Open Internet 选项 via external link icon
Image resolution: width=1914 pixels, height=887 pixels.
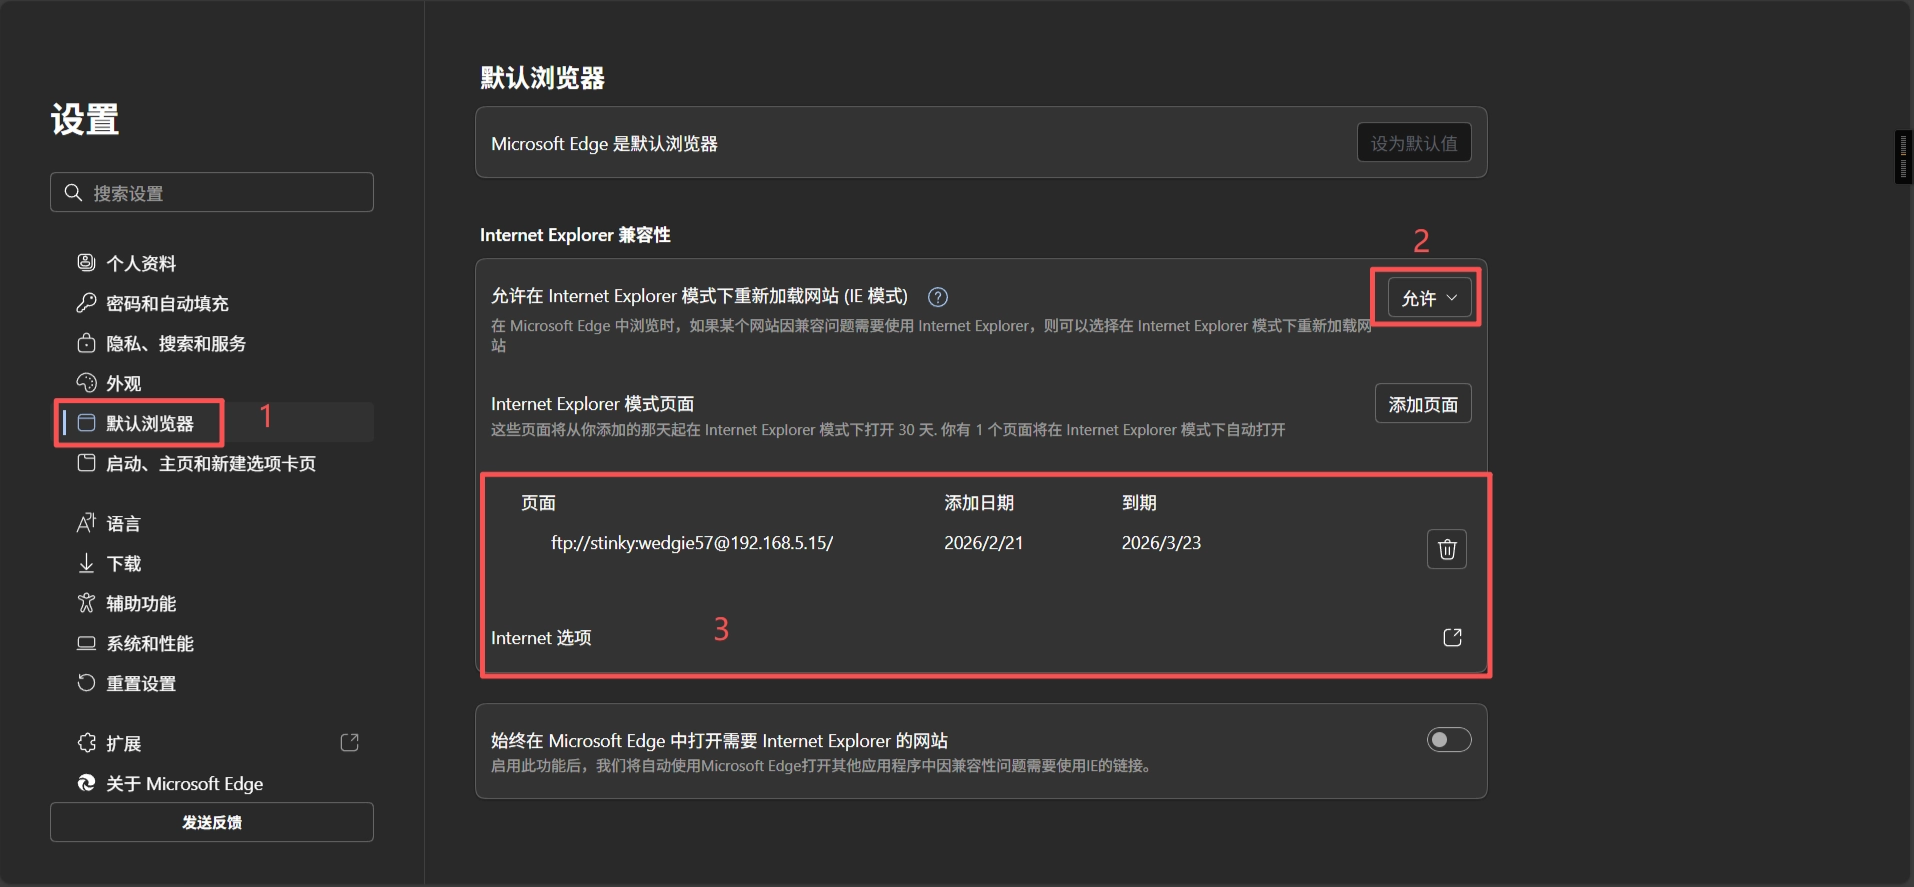[1453, 637]
